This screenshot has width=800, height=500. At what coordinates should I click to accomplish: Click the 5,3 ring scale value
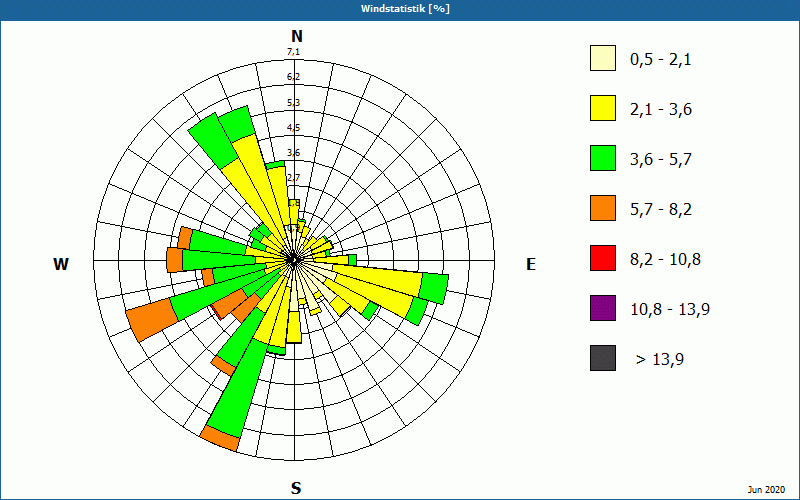point(293,103)
